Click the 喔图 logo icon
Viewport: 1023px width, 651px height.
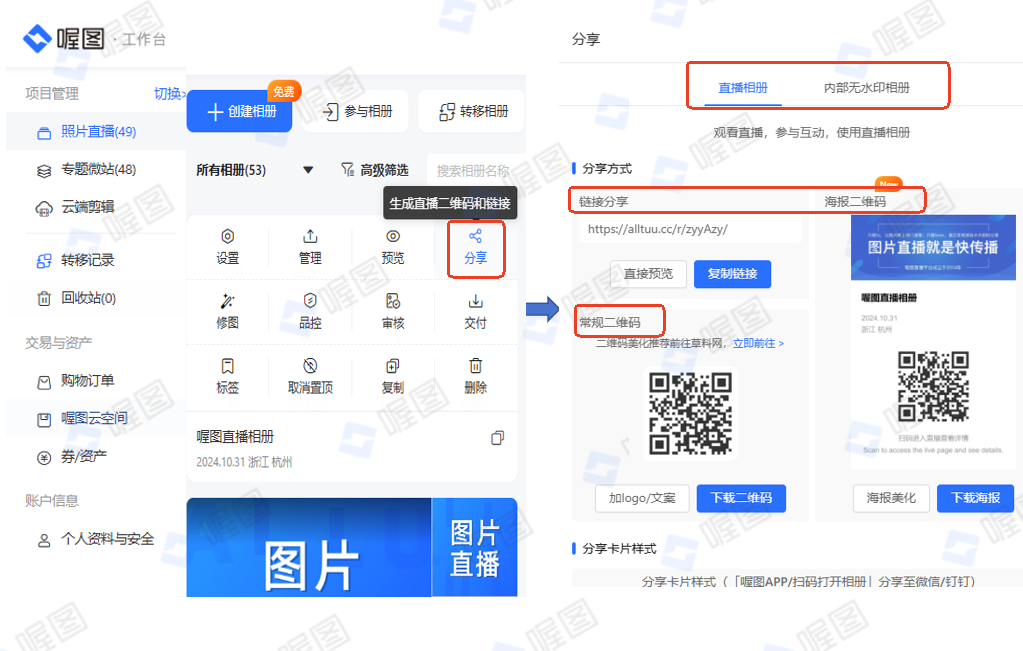(x=37, y=39)
